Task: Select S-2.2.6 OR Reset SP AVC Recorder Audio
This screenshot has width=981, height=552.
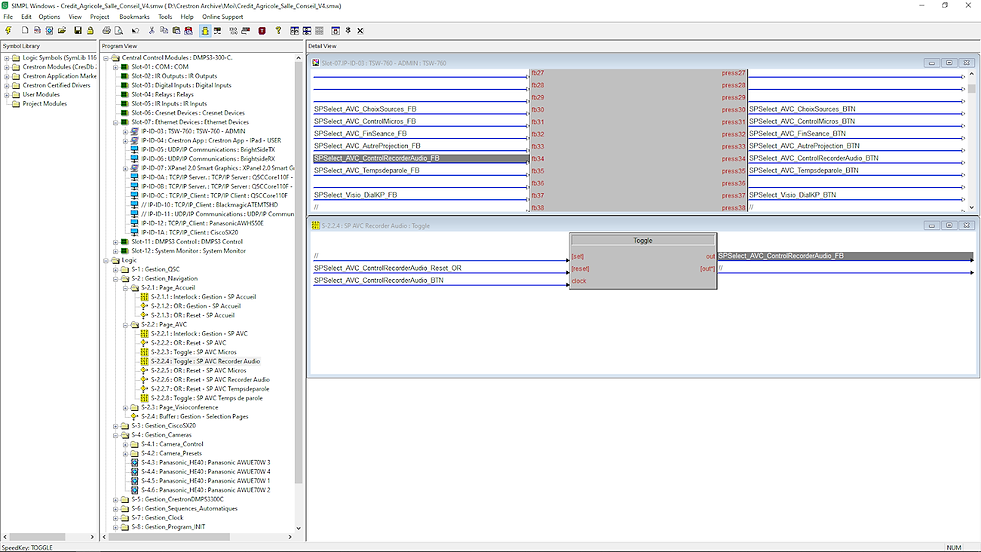Action: coord(210,379)
